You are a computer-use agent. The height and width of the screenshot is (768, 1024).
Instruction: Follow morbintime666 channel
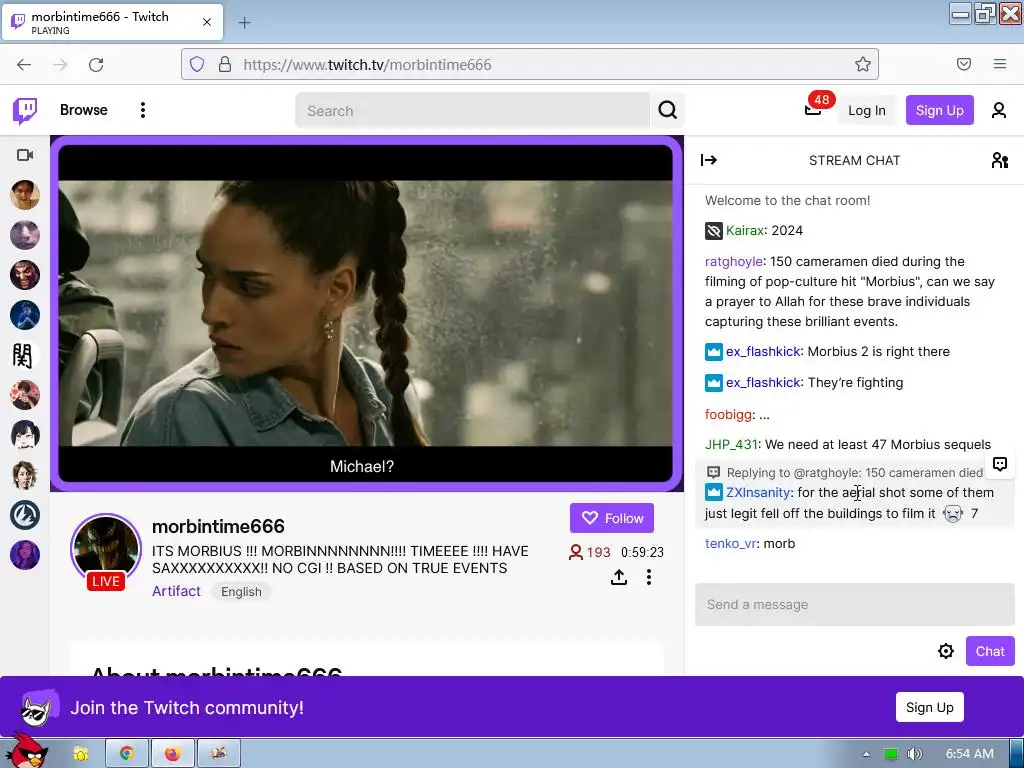pos(611,518)
